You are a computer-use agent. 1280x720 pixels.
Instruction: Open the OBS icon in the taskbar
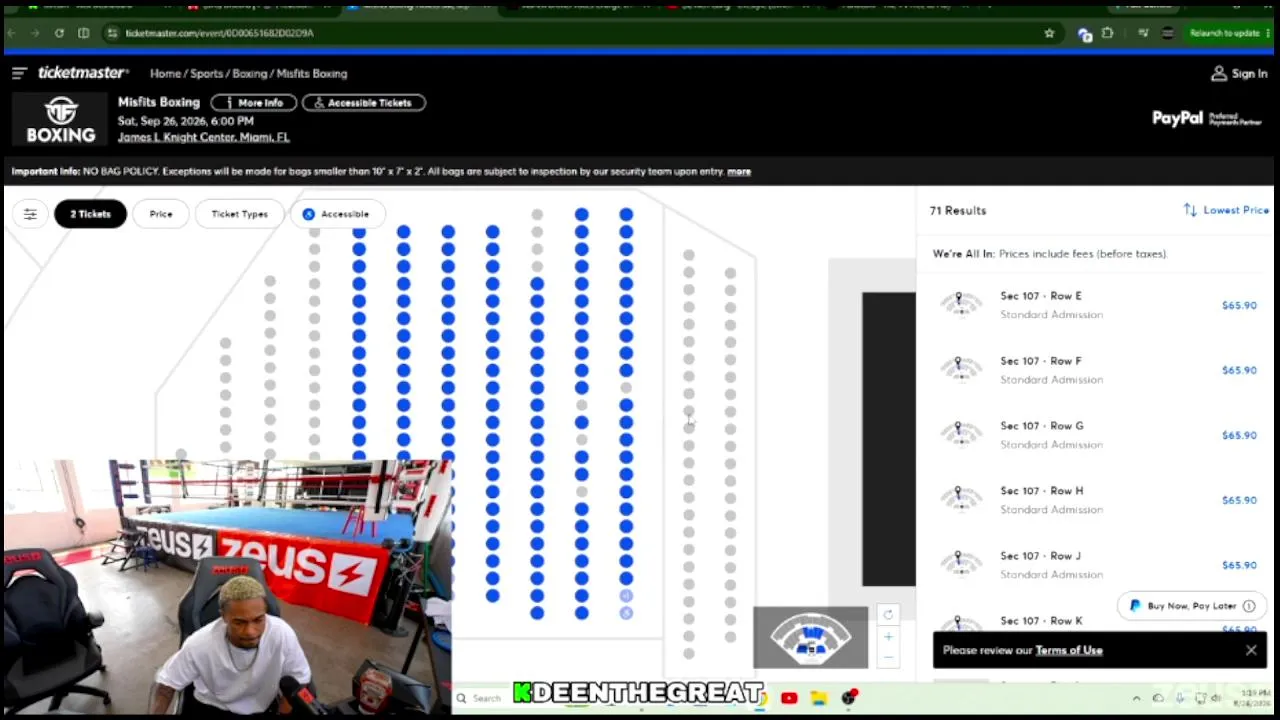click(849, 698)
